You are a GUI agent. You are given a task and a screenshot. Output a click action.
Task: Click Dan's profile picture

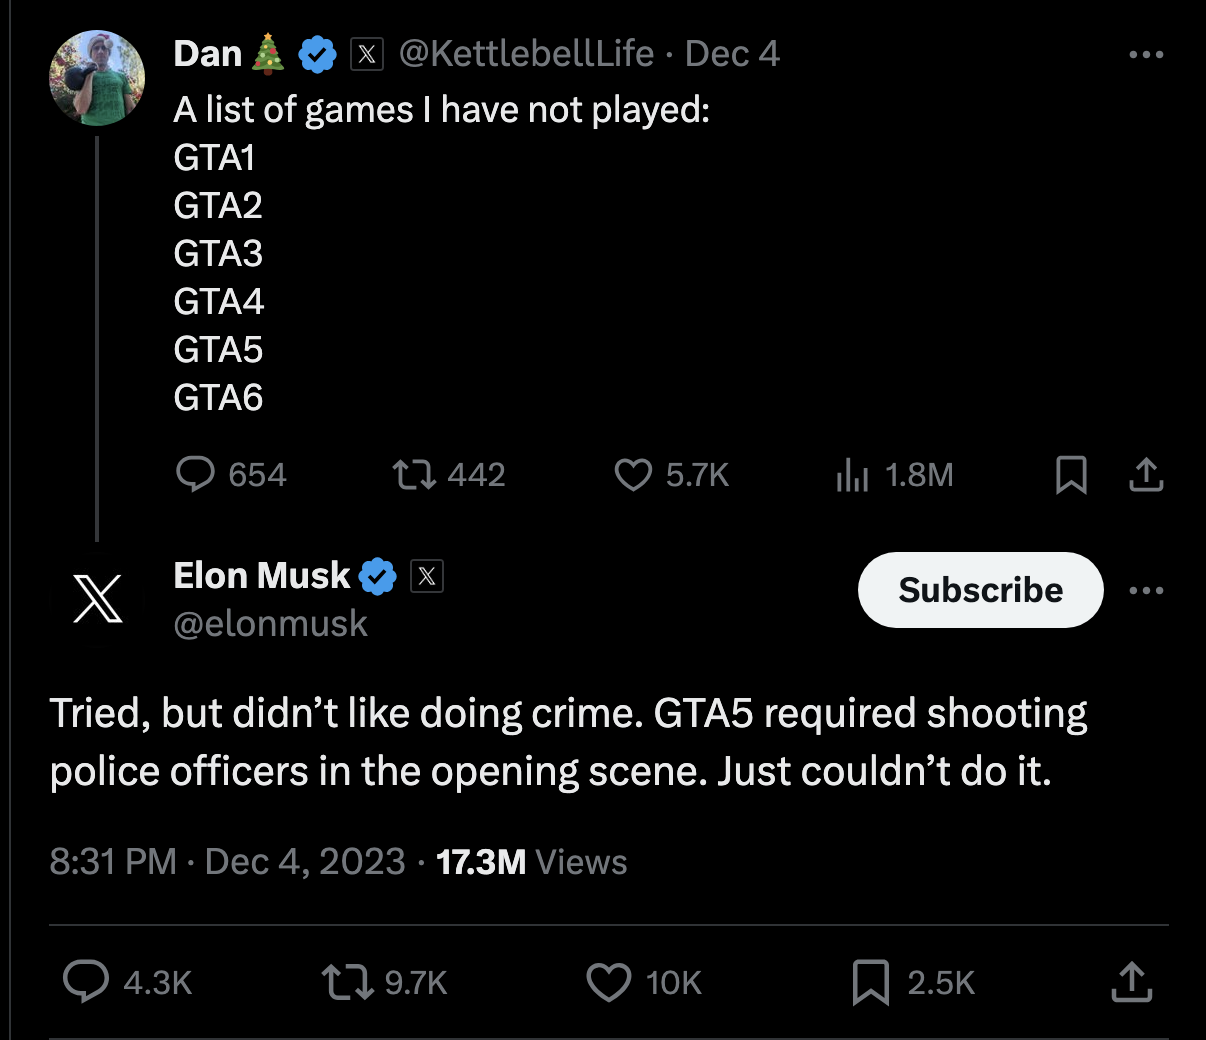[98, 78]
